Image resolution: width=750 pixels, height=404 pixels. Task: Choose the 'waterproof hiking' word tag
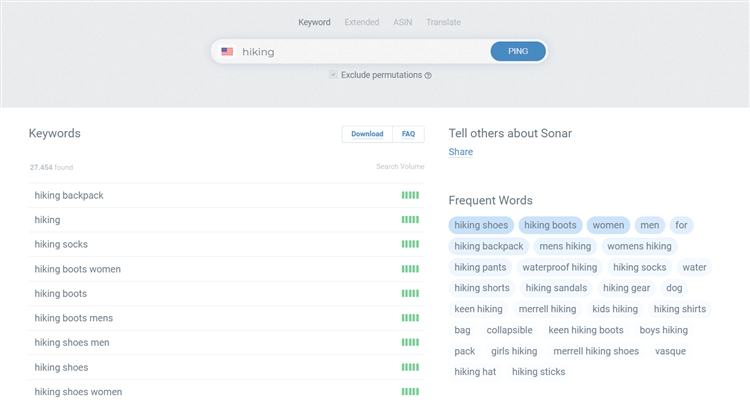coord(559,267)
